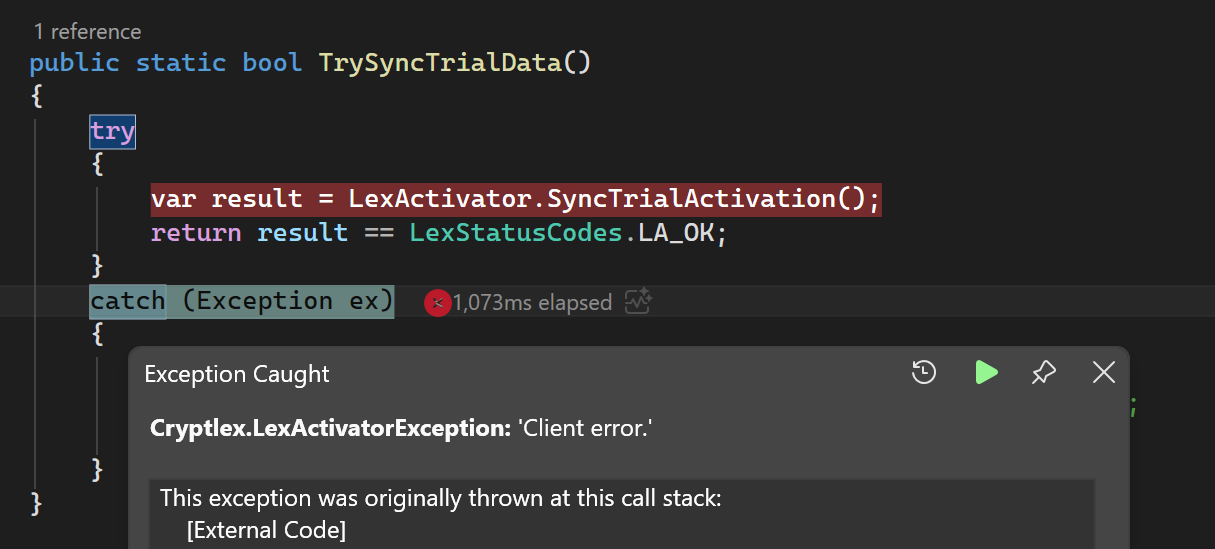Open the '1 reference' CodeLens link
The width and height of the screenshot is (1215, 549).
[x=87, y=32]
